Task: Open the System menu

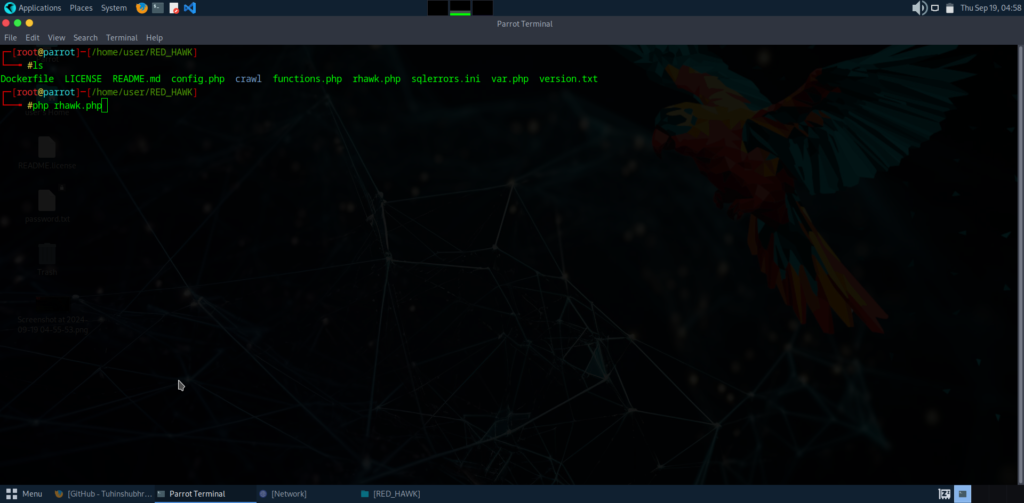Action: pos(114,8)
